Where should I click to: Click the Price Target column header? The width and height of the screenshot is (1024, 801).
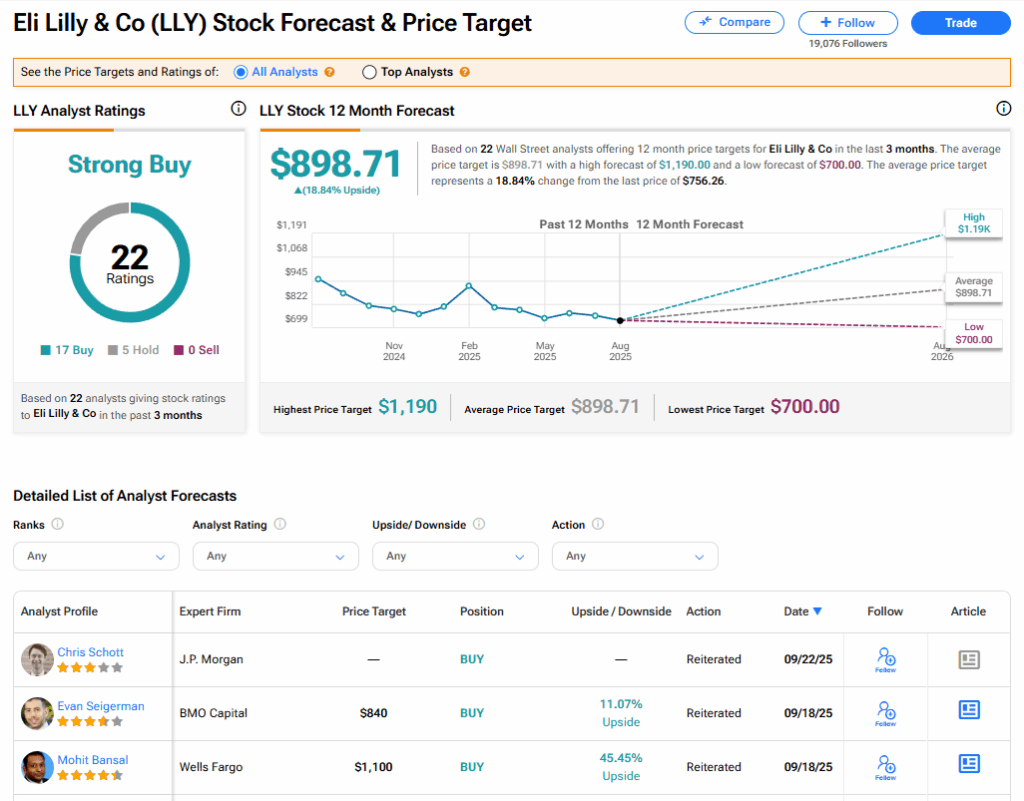tap(374, 611)
